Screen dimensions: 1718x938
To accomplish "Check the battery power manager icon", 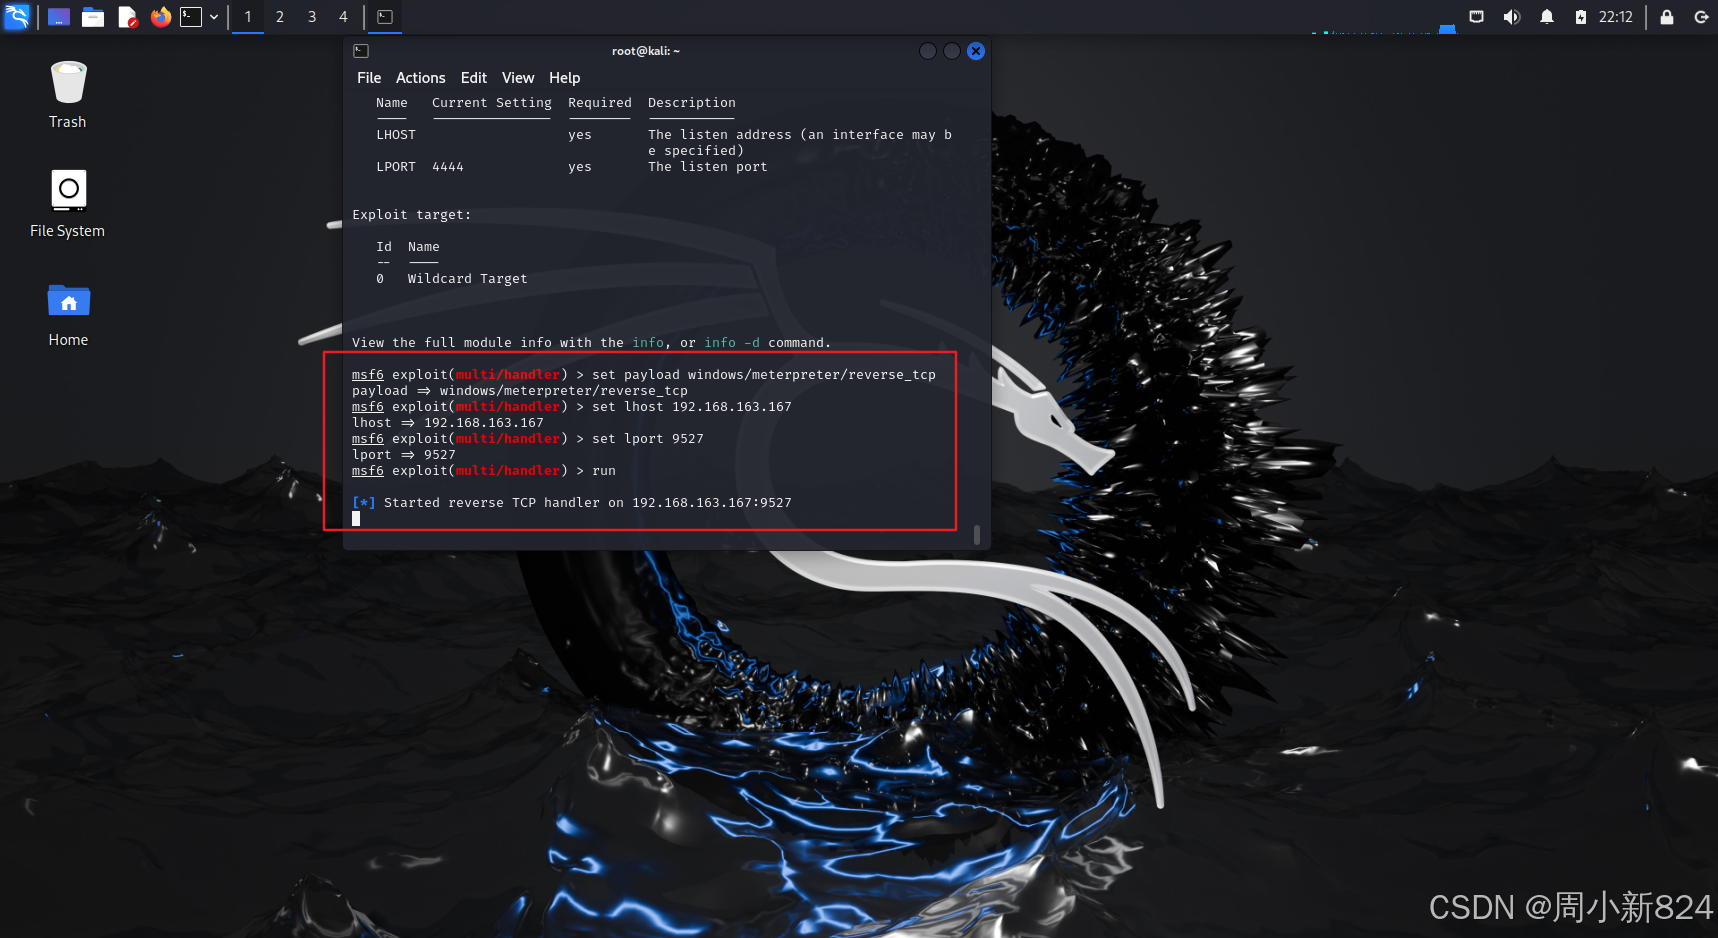I will tap(1581, 17).
